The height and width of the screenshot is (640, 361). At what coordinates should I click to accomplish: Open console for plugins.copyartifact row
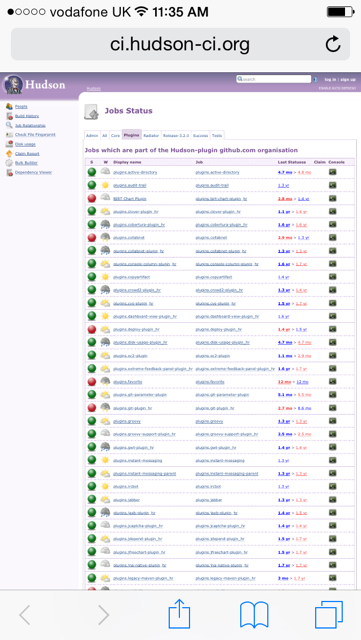(x=332, y=277)
